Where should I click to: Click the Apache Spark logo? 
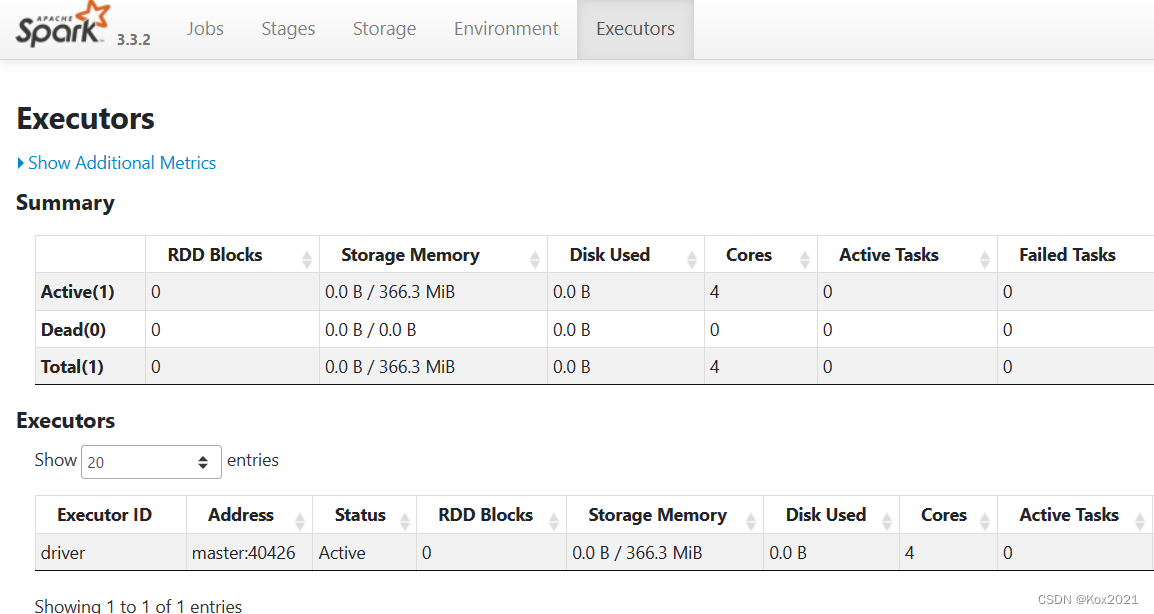(x=60, y=26)
